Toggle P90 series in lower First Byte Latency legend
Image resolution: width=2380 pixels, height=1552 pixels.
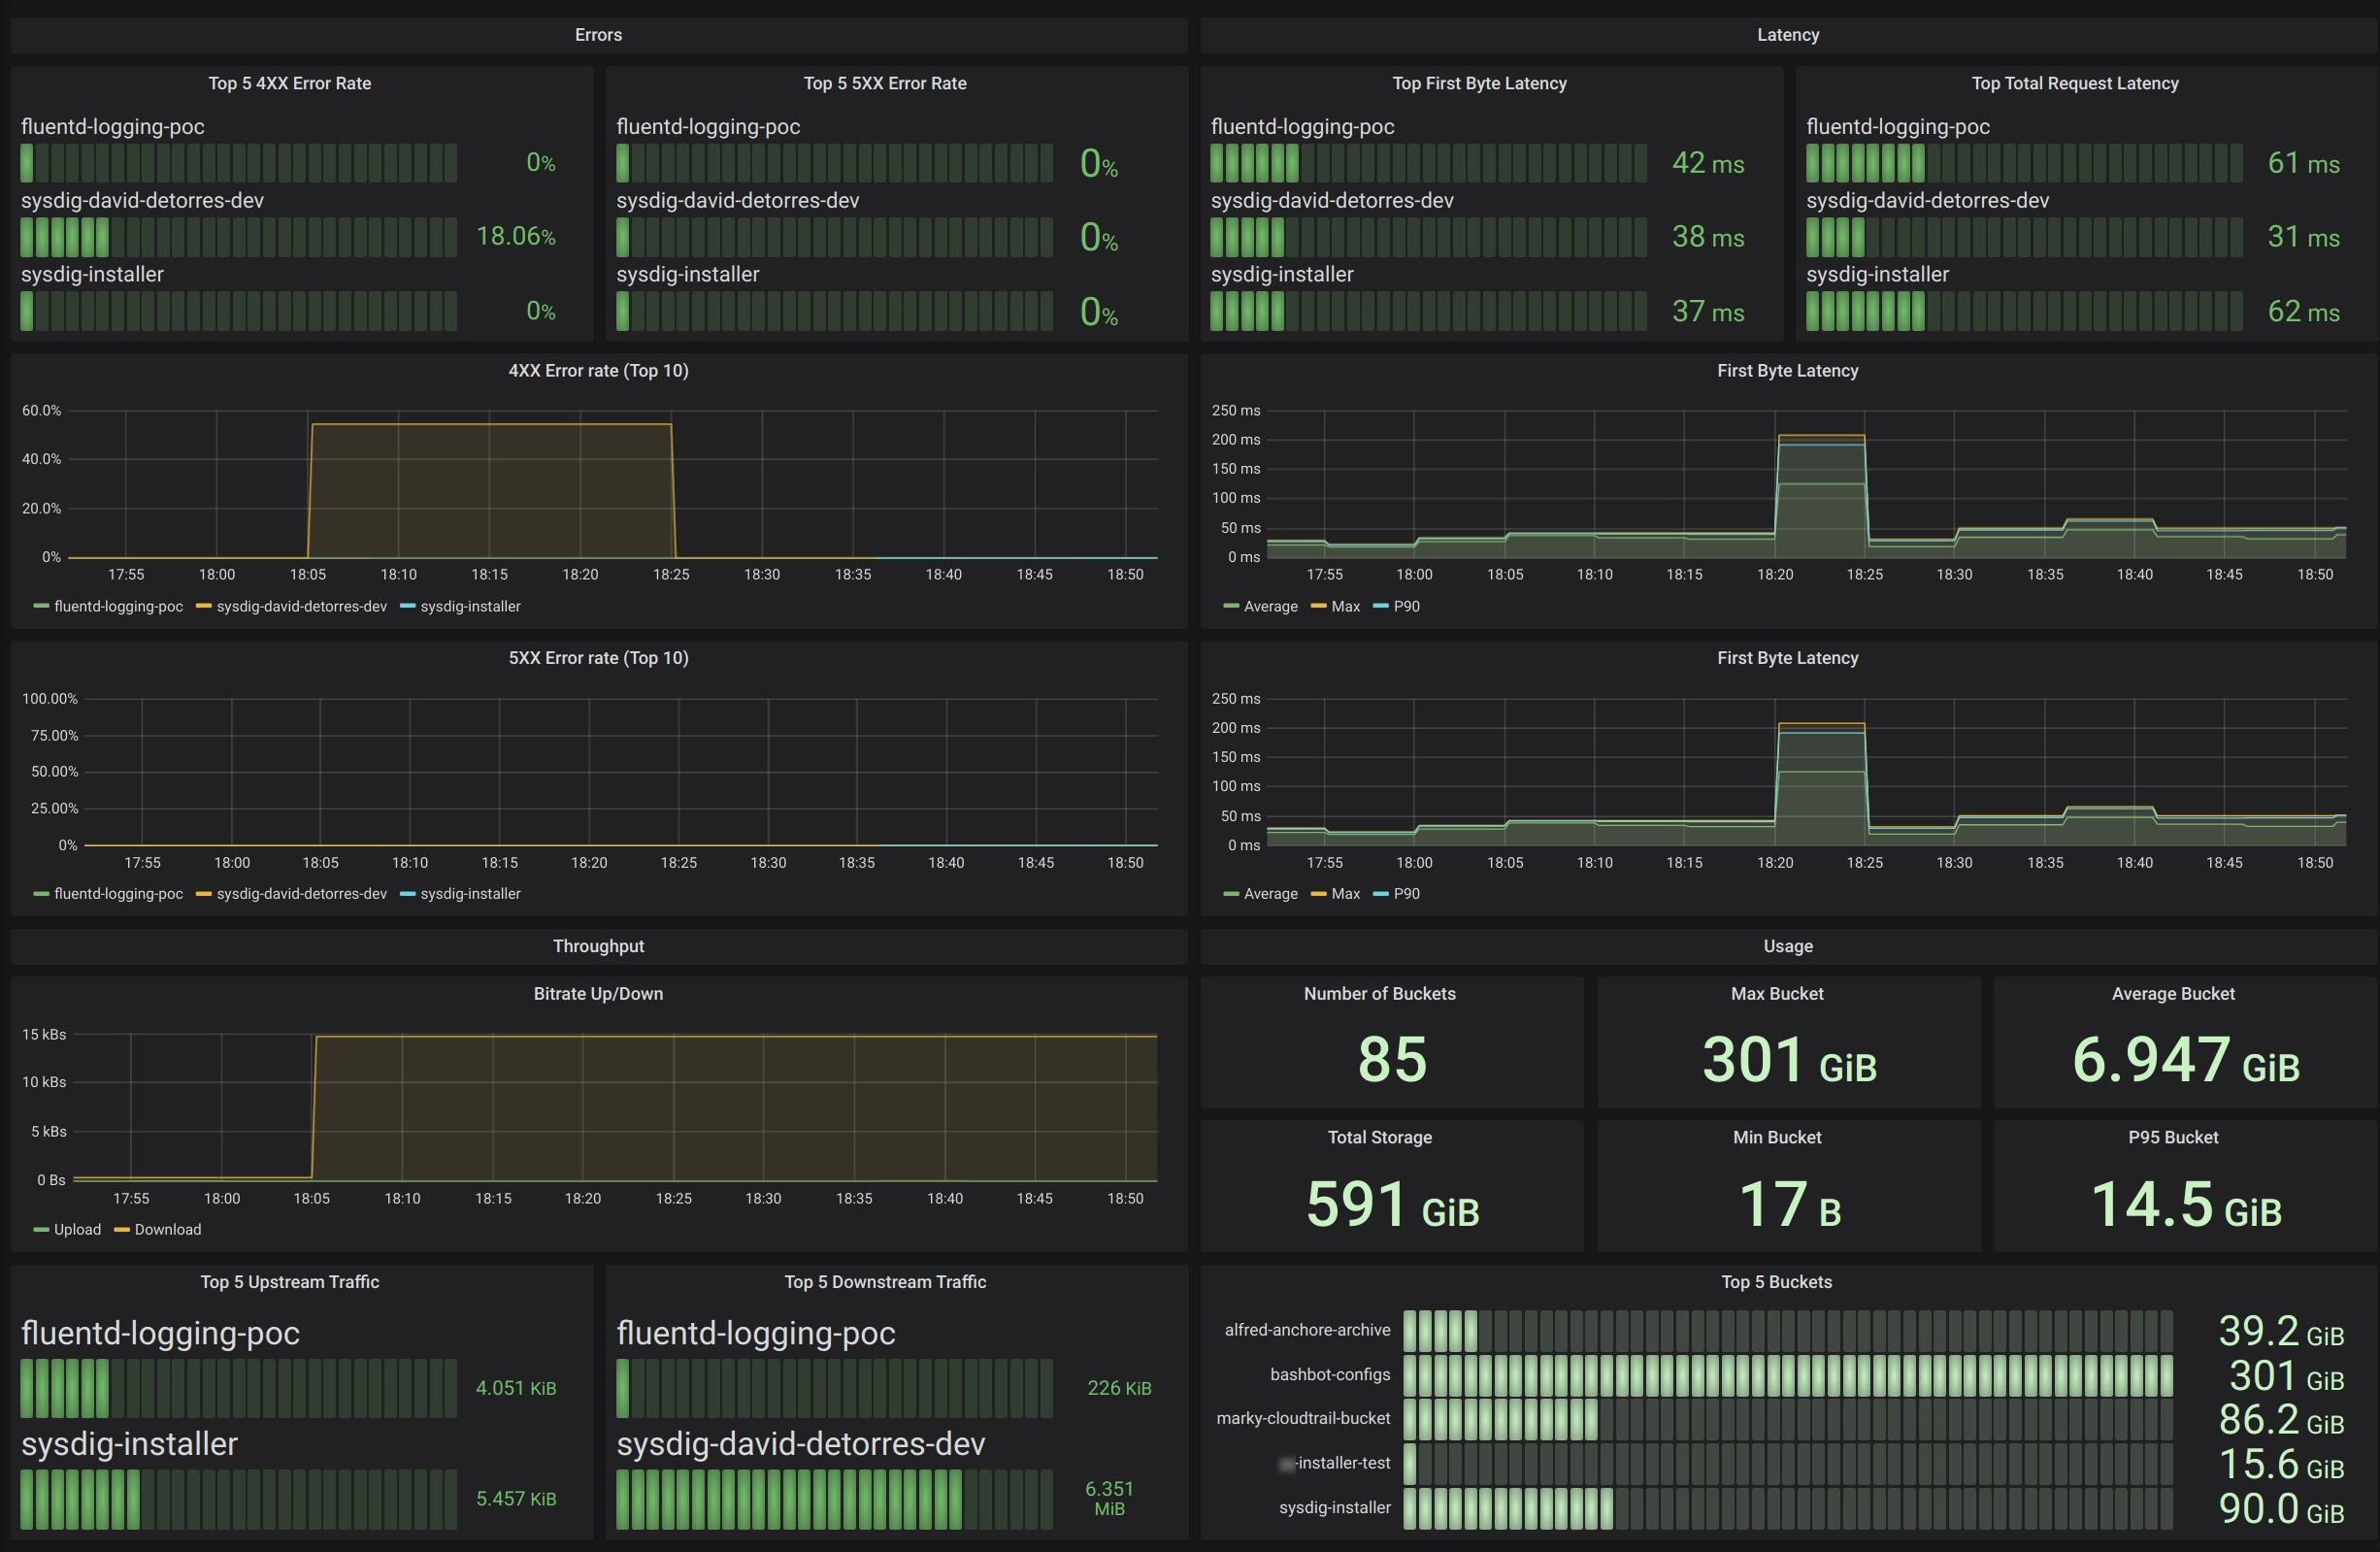click(1405, 894)
